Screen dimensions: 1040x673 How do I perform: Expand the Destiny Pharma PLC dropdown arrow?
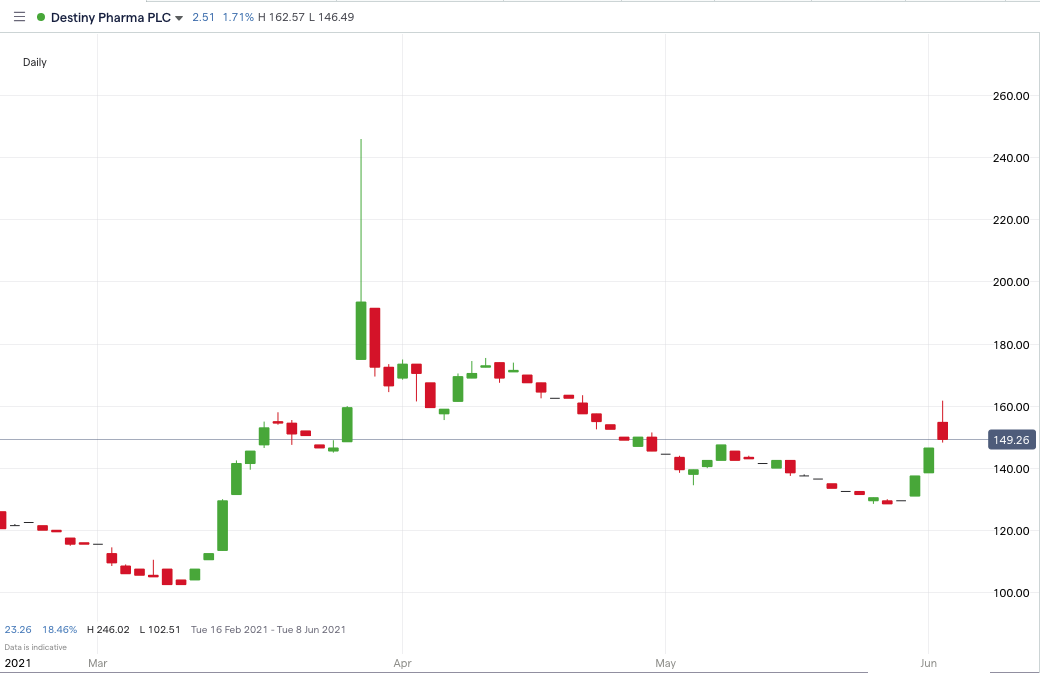point(178,18)
